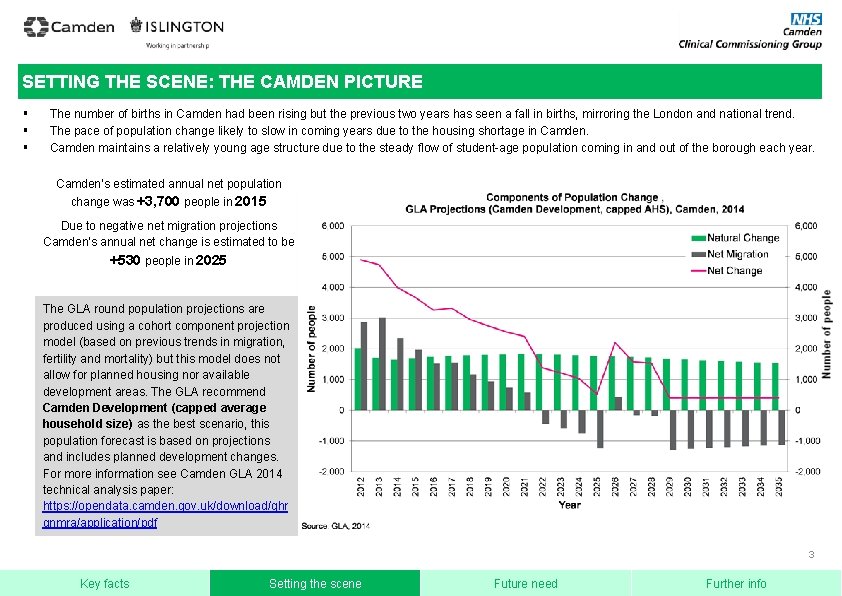Click the left axis value 6,000
This screenshot has height=596, width=842.
click(x=333, y=226)
